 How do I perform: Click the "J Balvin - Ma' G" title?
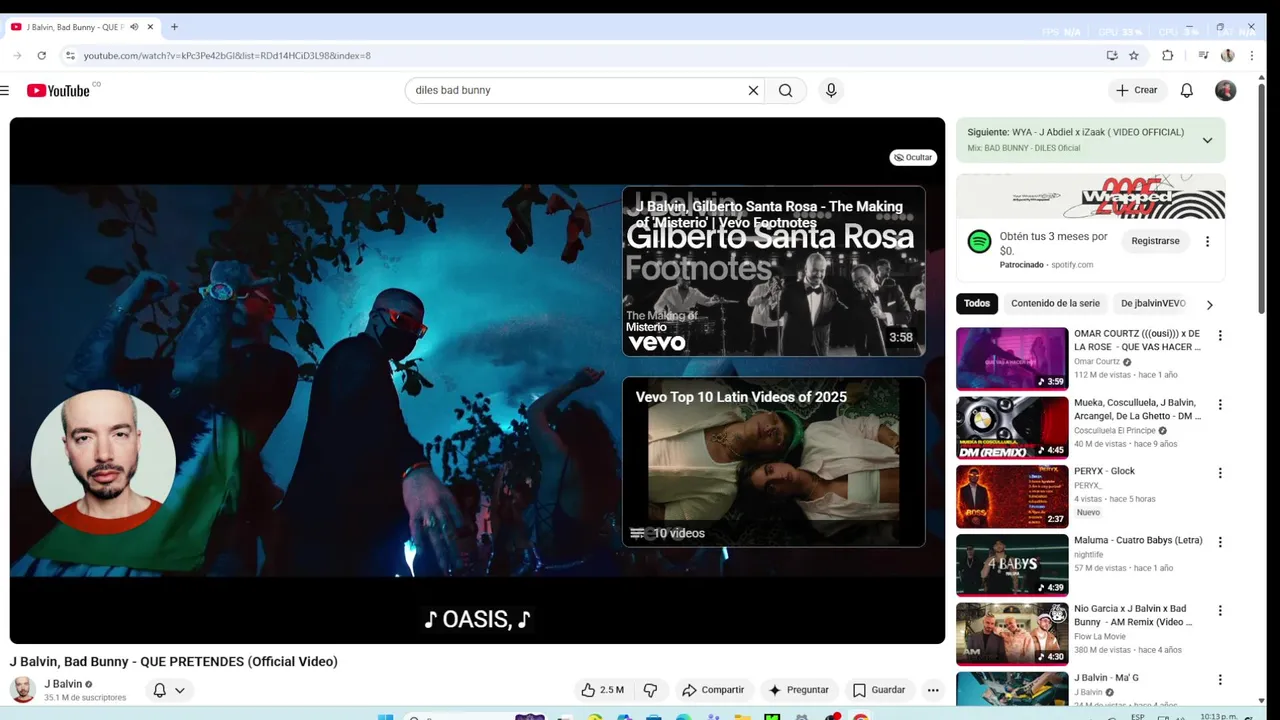pos(1106,678)
